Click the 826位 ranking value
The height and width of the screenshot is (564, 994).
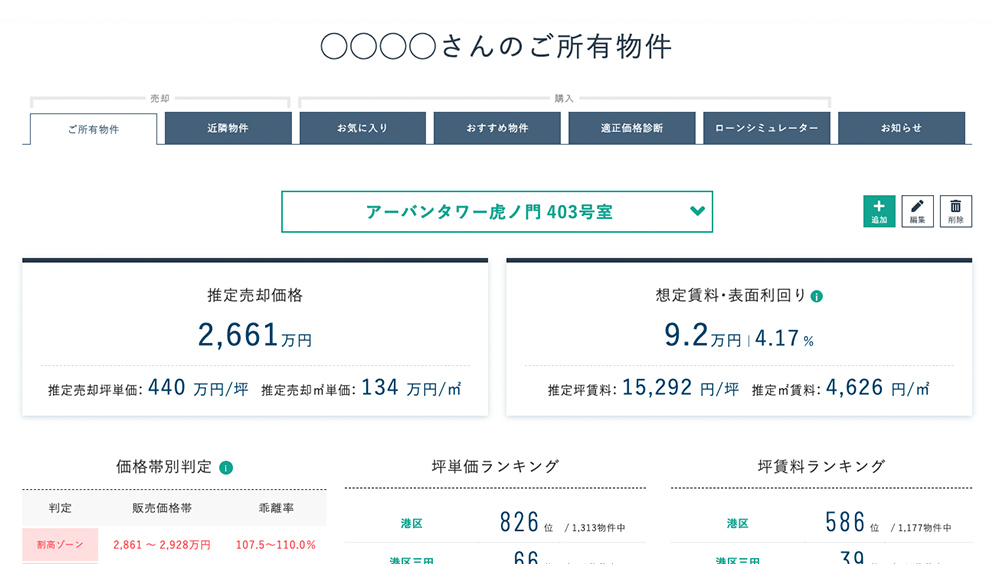click(526, 523)
